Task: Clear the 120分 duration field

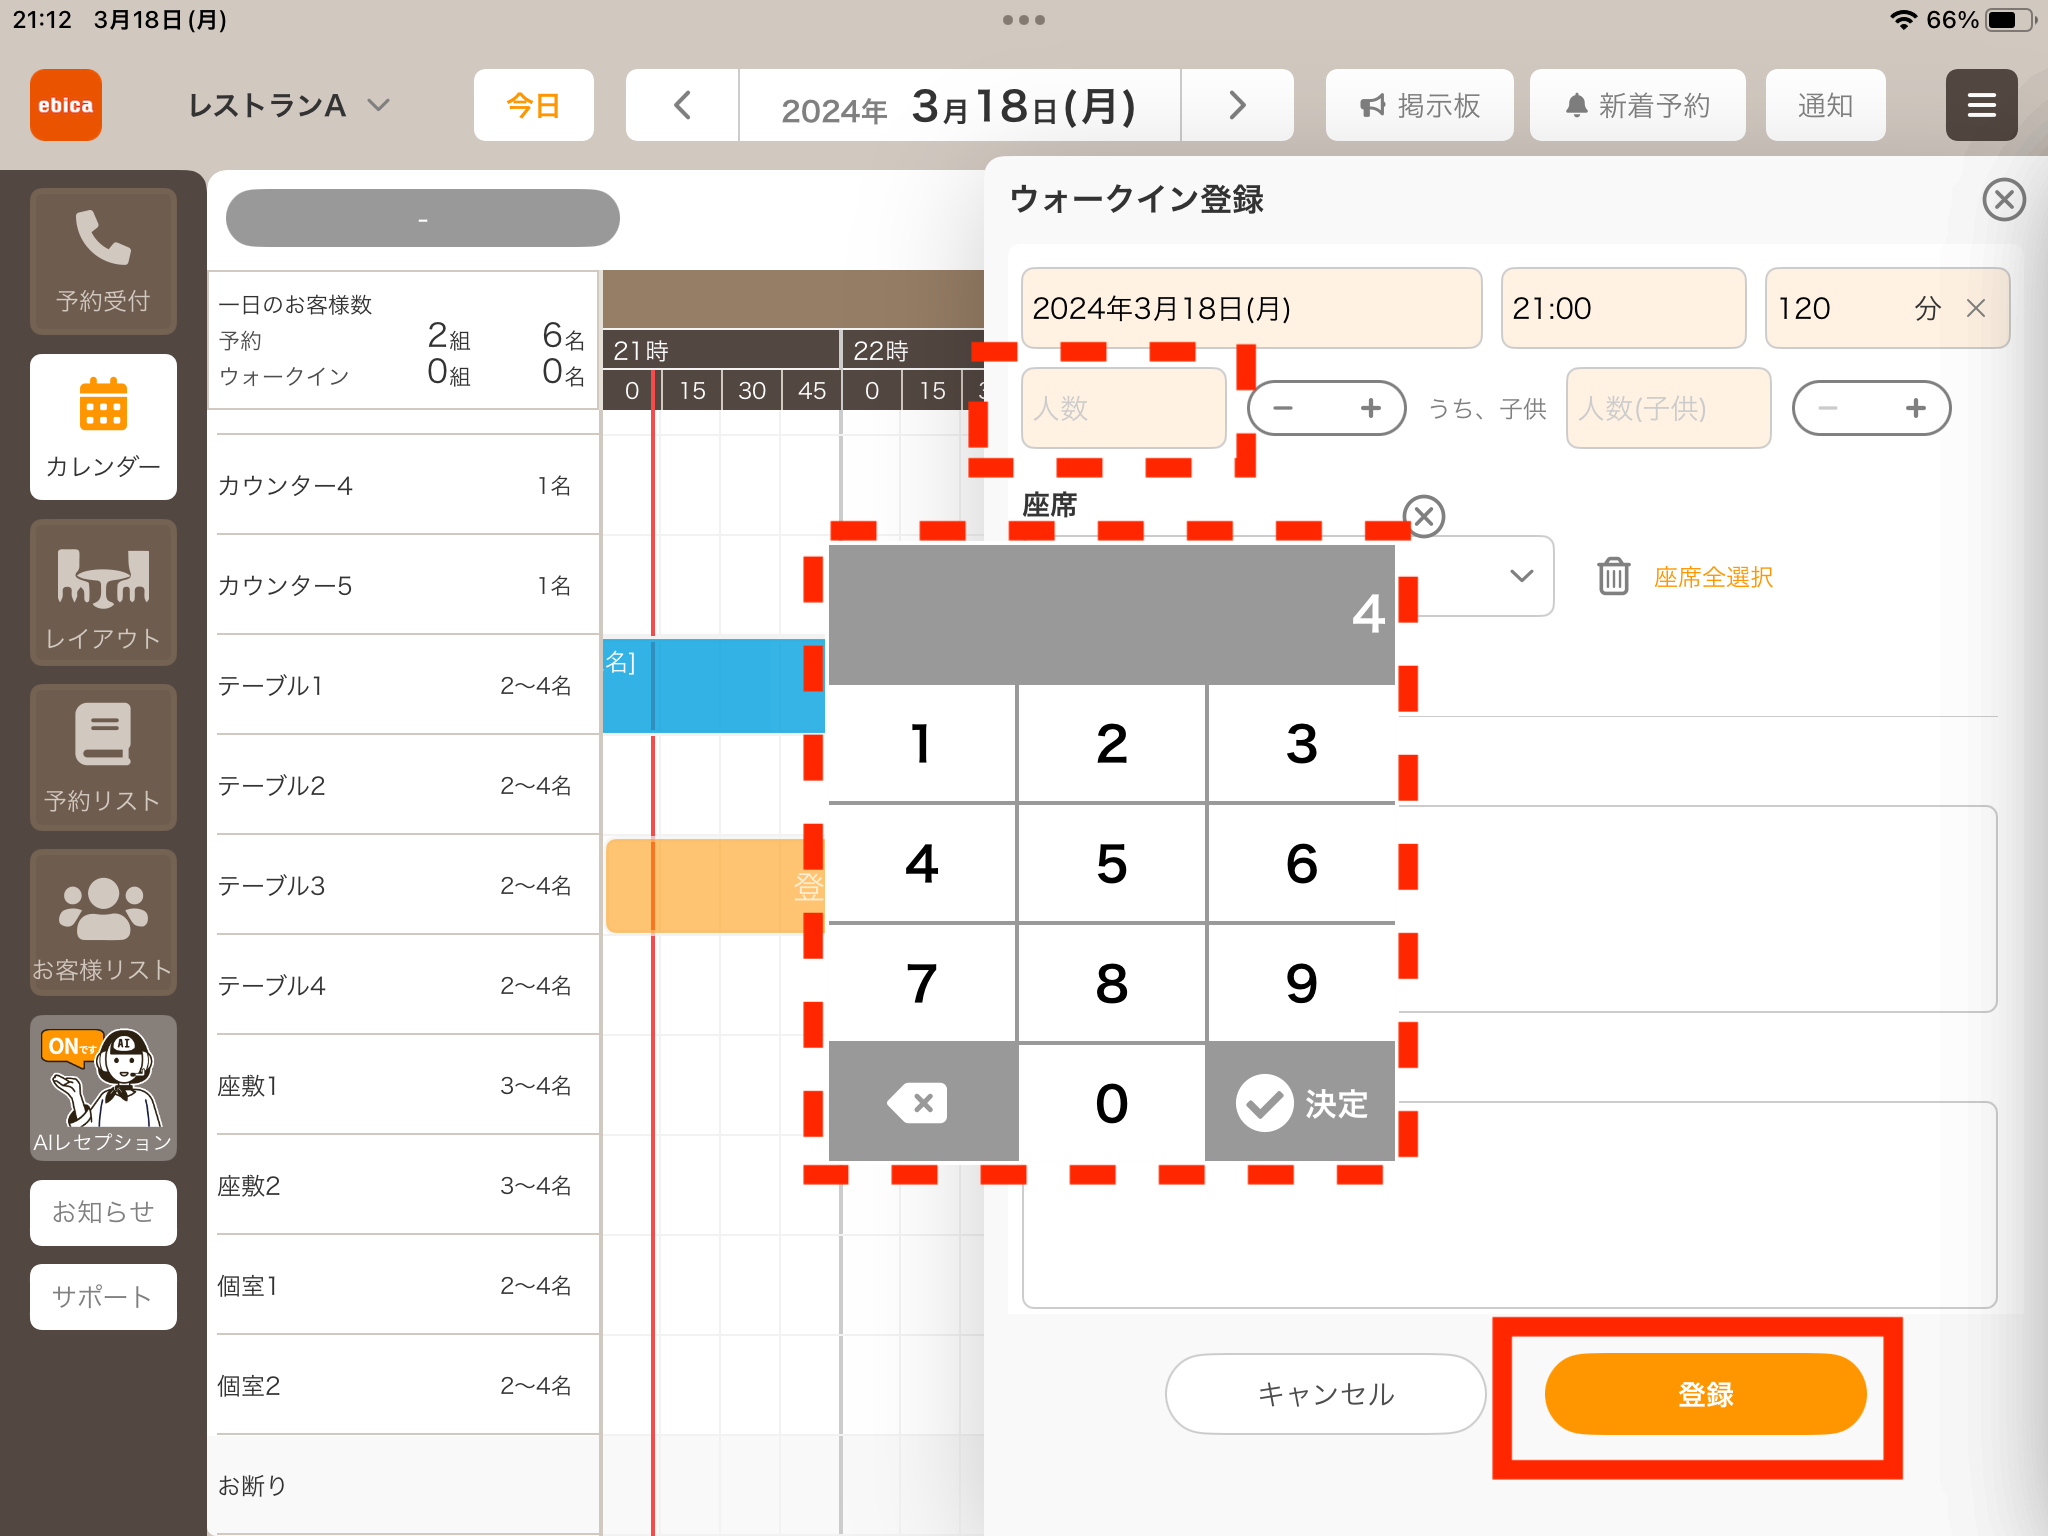Action: click(x=1976, y=308)
